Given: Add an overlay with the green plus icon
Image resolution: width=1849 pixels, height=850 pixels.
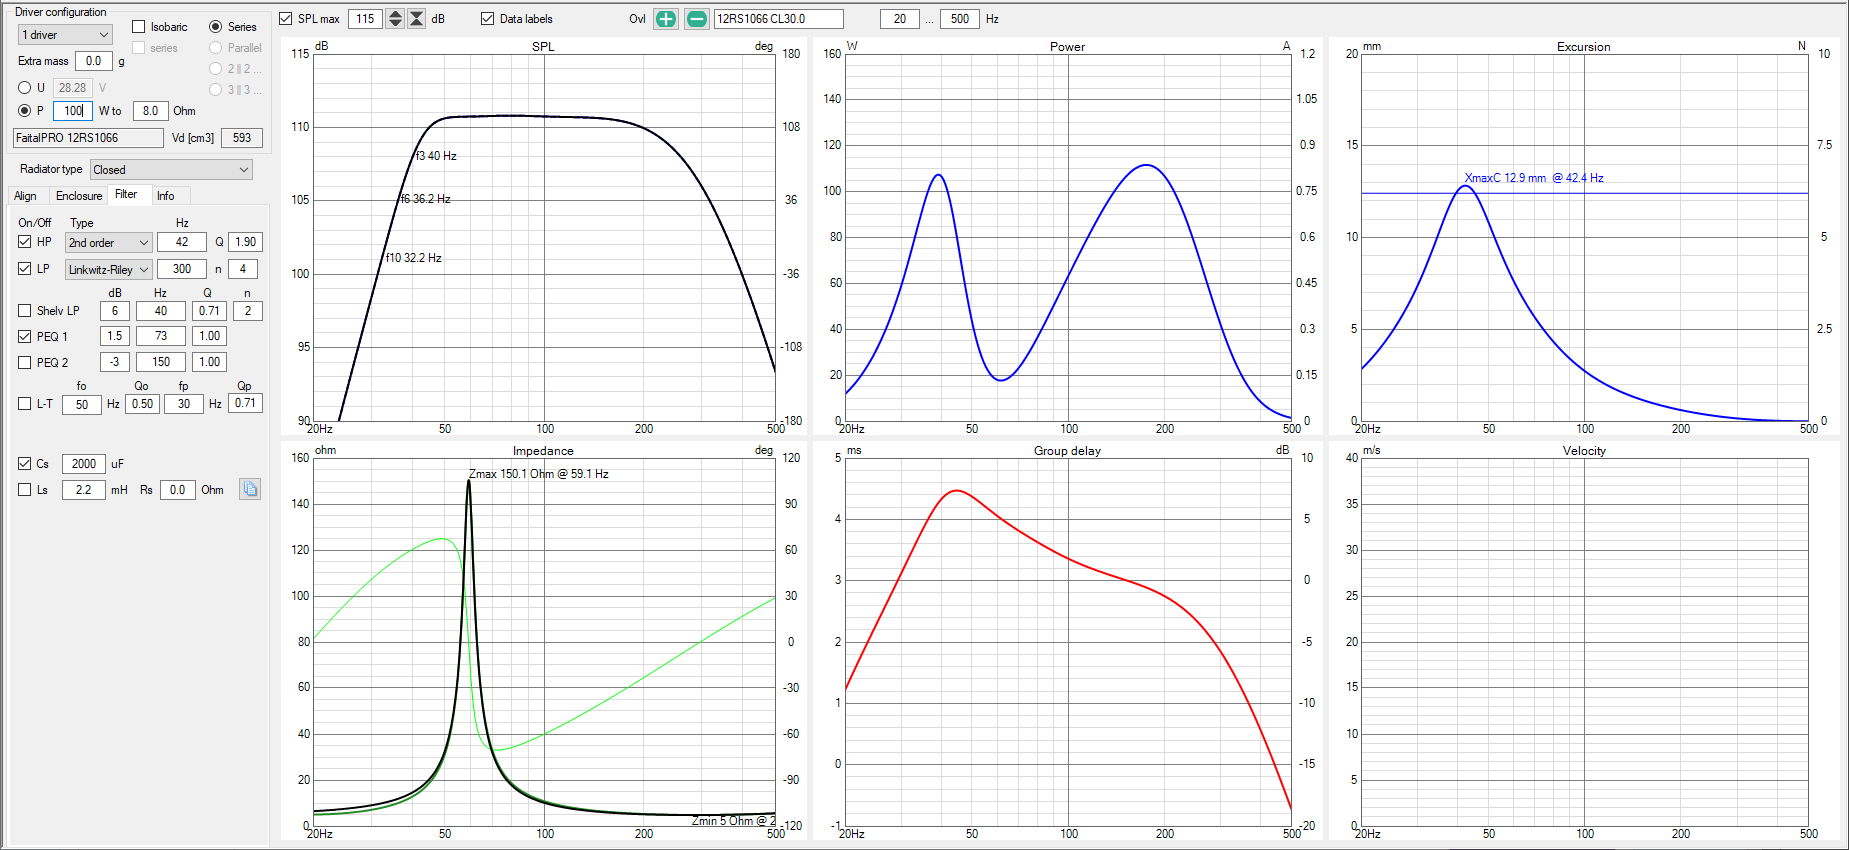Looking at the screenshot, I should coord(666,19).
